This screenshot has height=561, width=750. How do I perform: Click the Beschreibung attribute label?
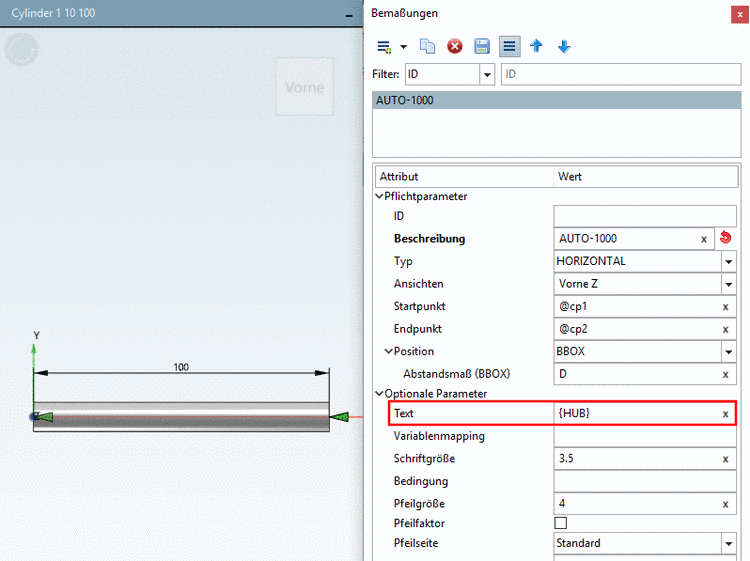(x=429, y=239)
